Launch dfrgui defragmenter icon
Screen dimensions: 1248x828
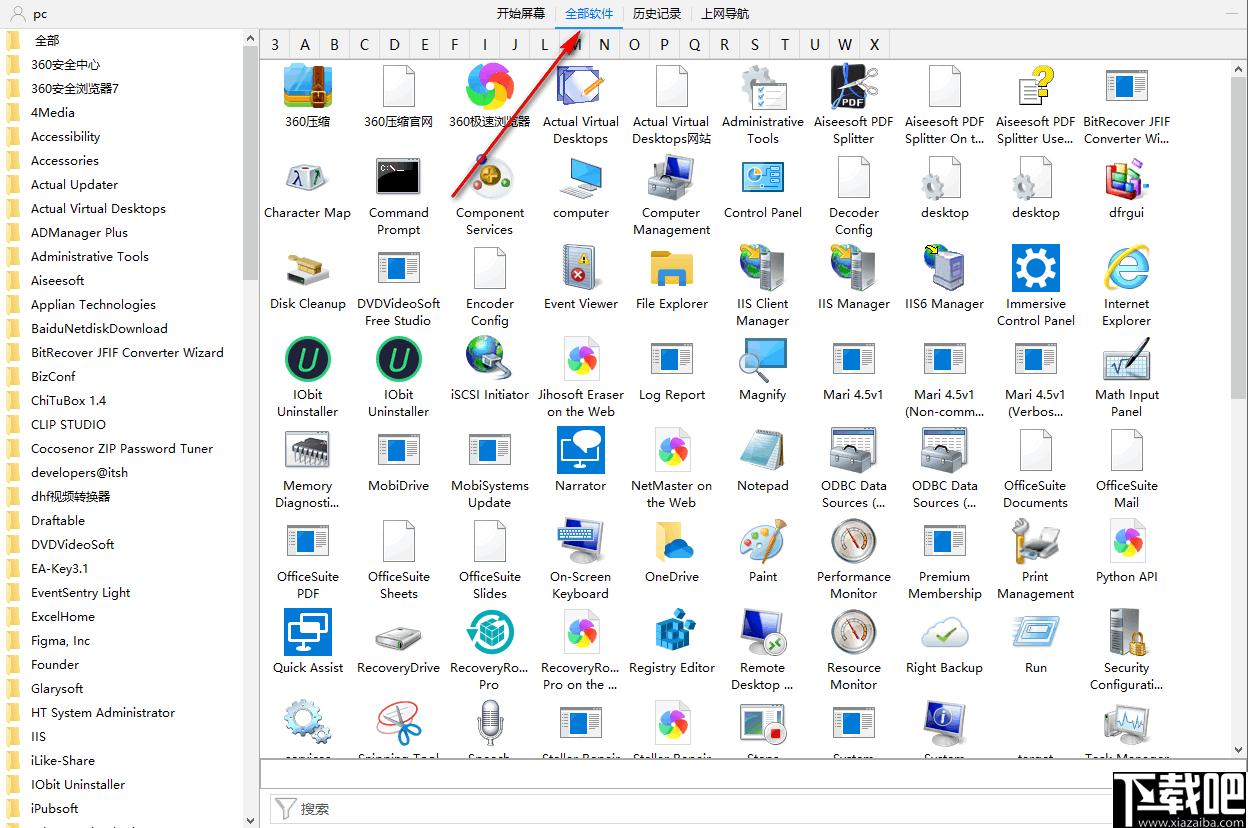tap(1127, 177)
